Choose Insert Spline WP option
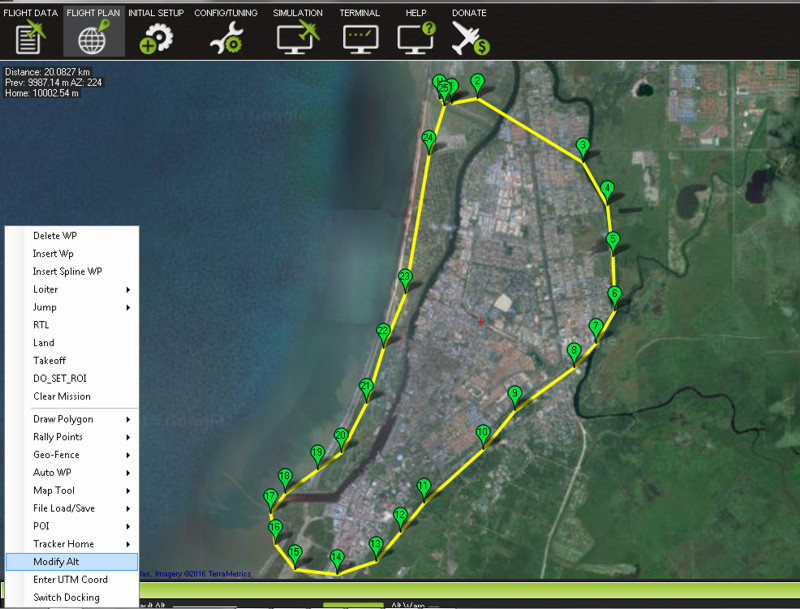800x609 pixels. click(71, 271)
